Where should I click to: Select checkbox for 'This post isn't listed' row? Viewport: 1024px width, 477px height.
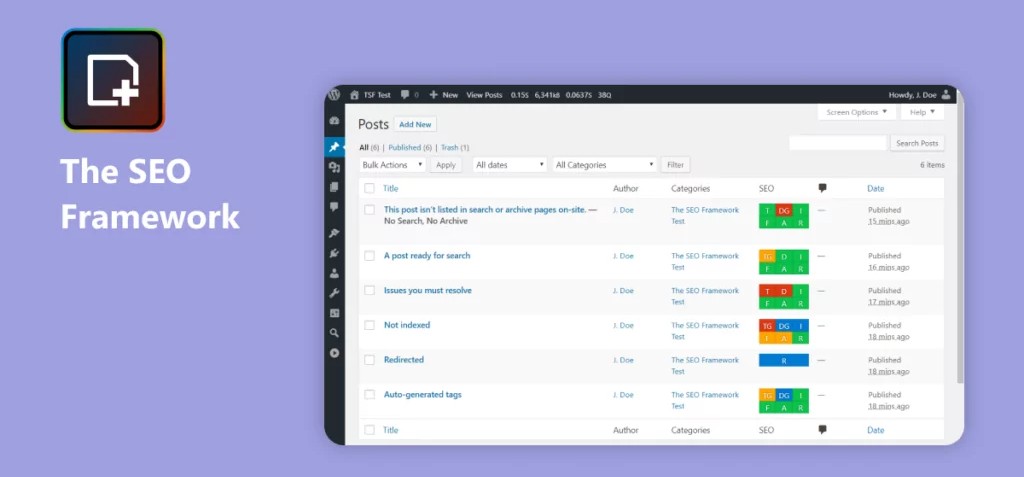tap(370, 210)
